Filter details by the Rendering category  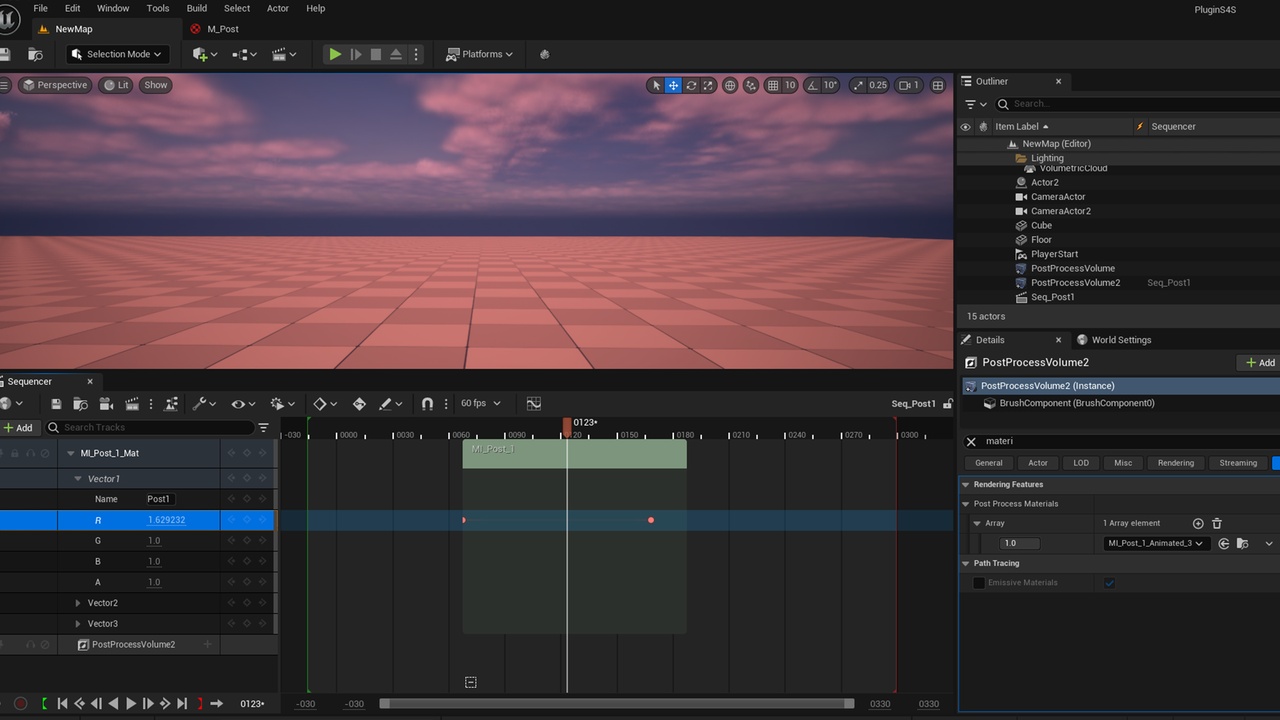tap(1176, 463)
